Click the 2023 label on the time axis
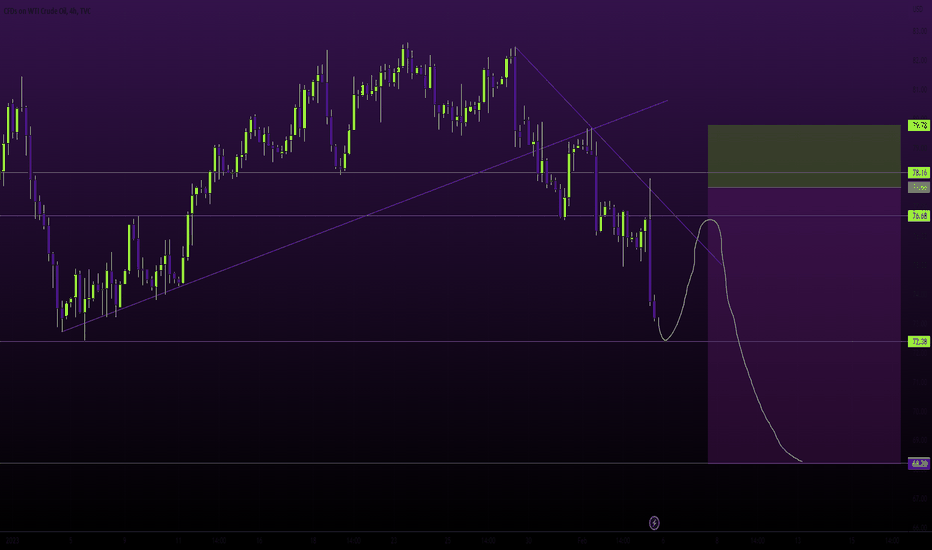This screenshot has width=932, height=550. coord(12,540)
